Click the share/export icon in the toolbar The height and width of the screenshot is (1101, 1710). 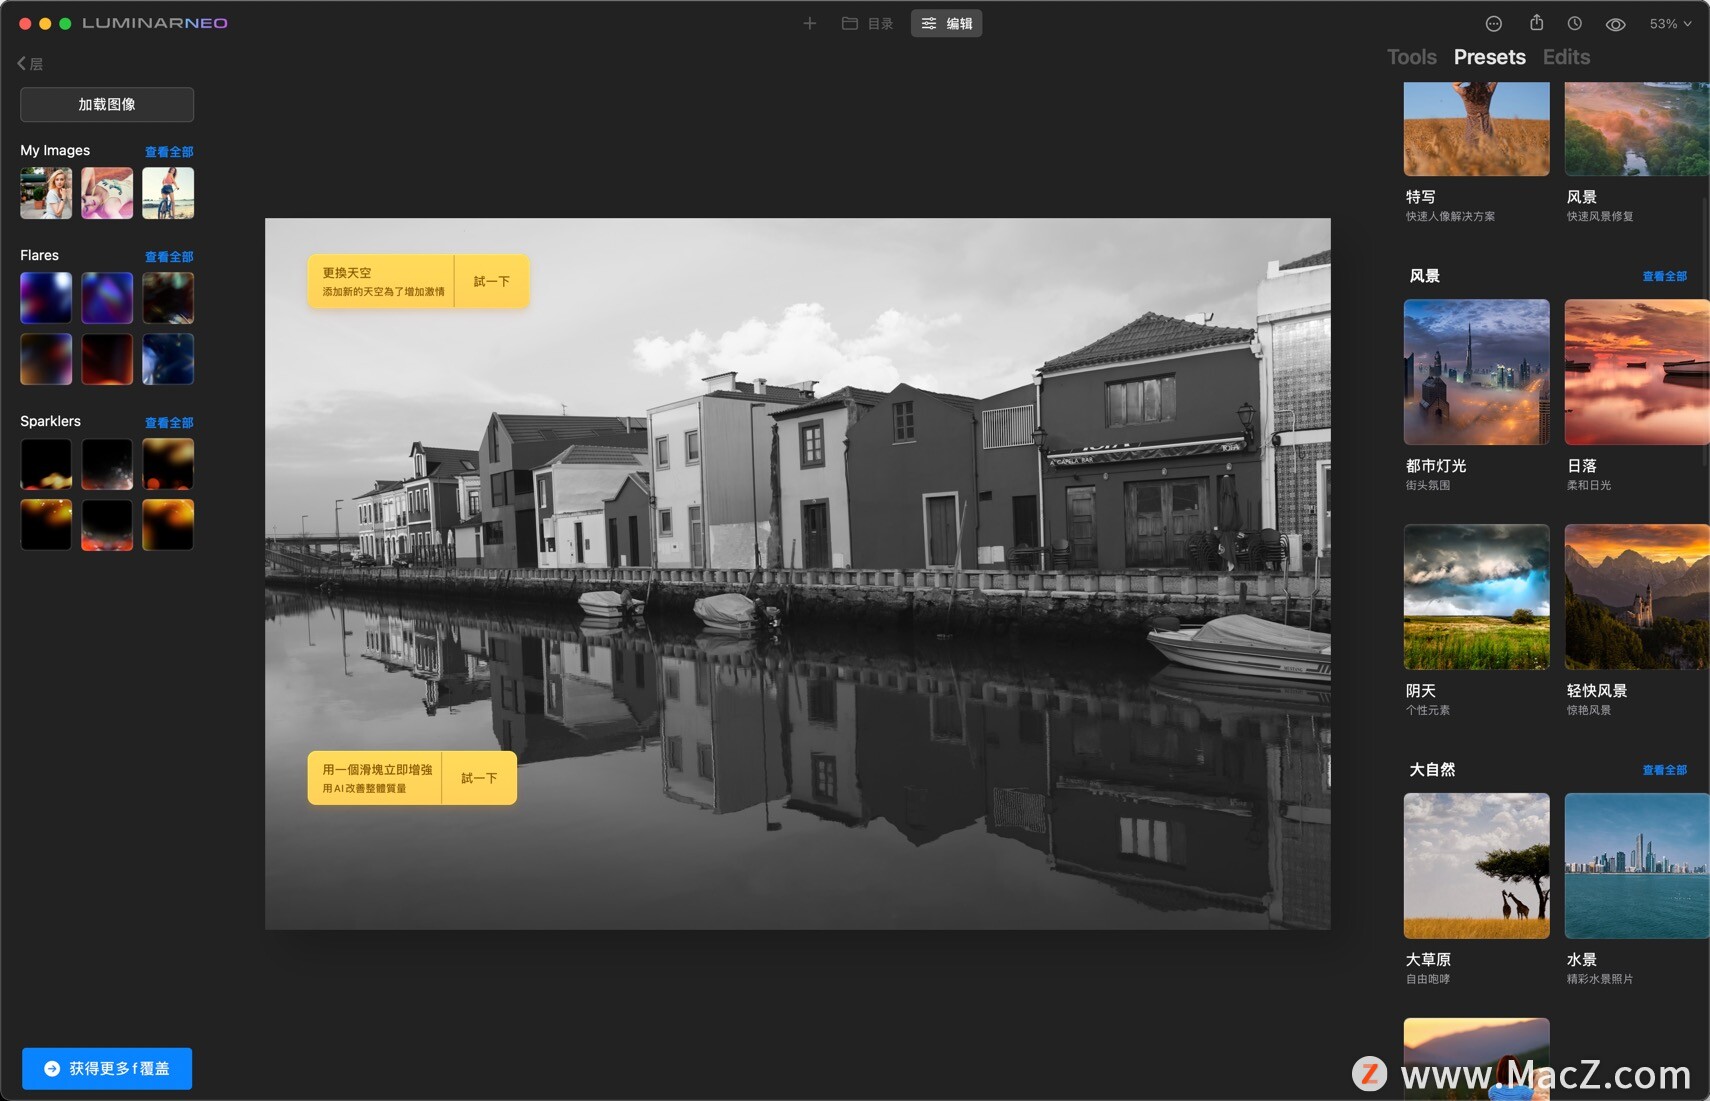[x=1536, y=23]
